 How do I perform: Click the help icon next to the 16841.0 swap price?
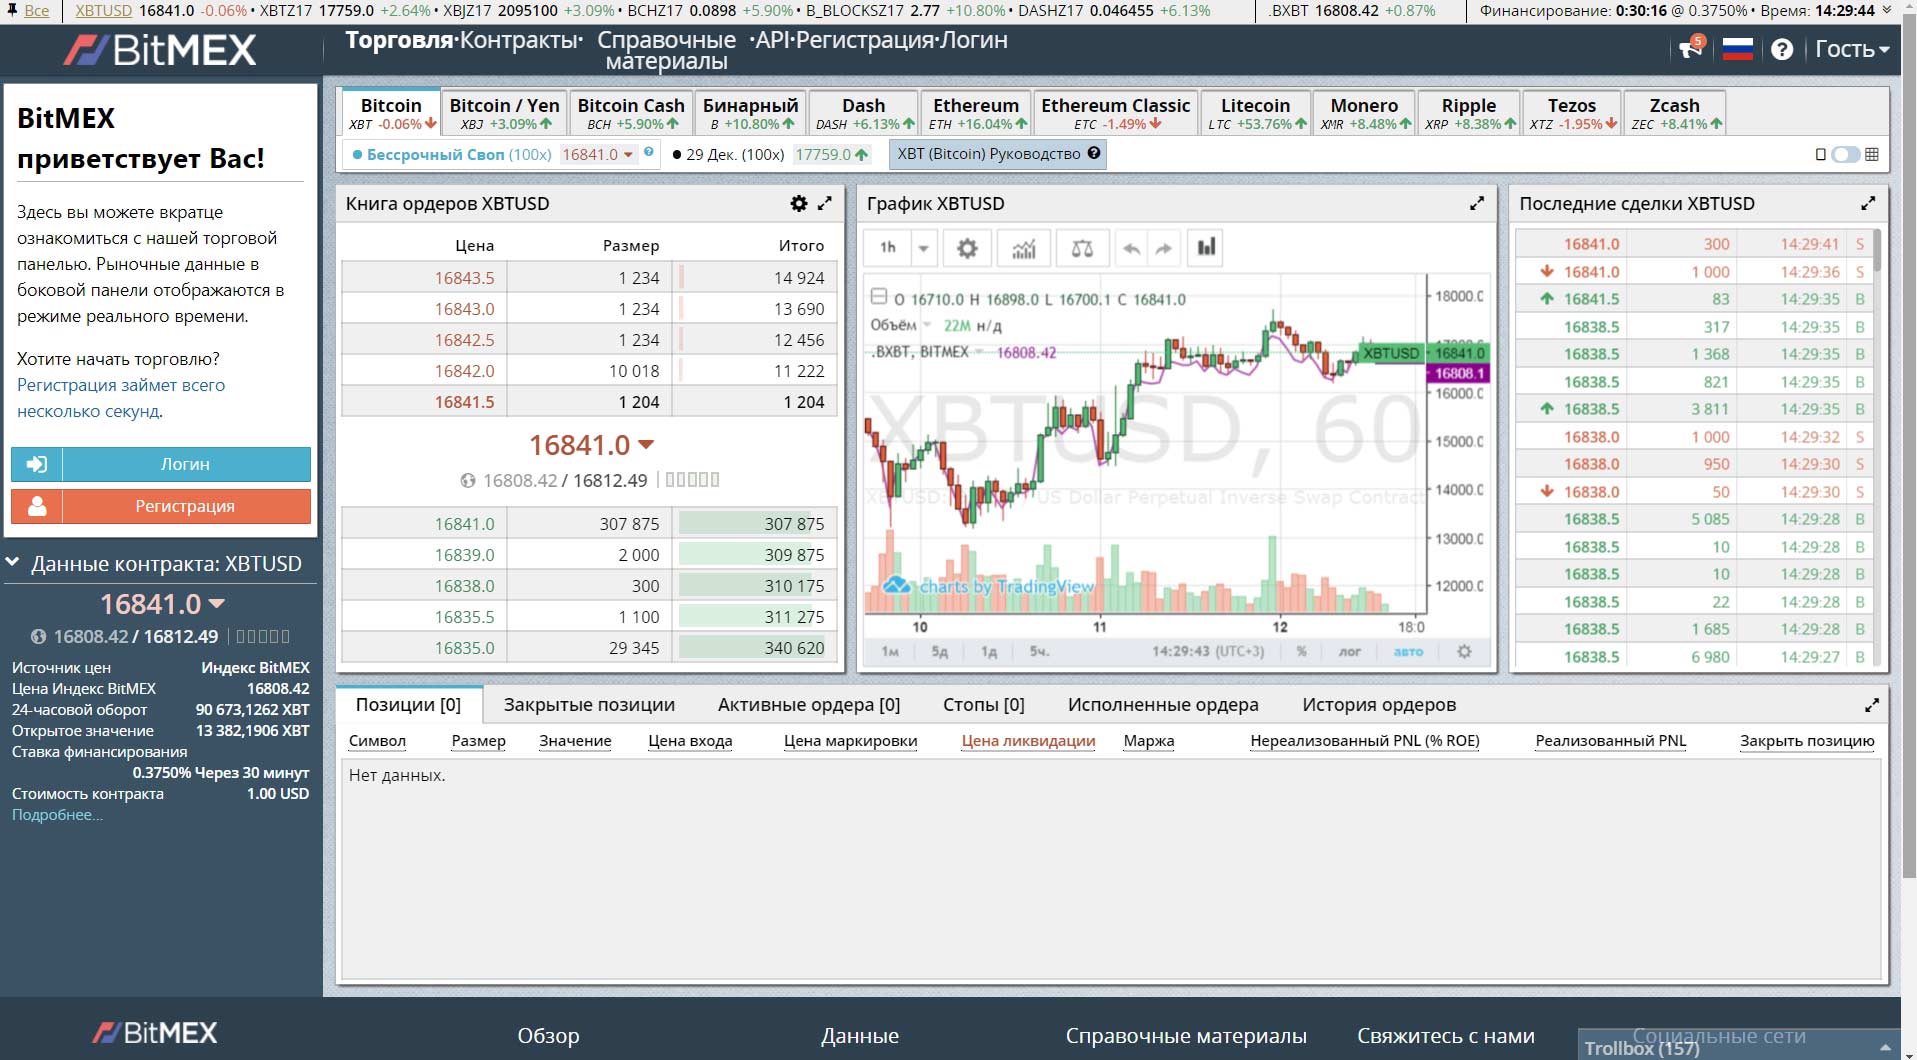pyautogui.click(x=649, y=152)
